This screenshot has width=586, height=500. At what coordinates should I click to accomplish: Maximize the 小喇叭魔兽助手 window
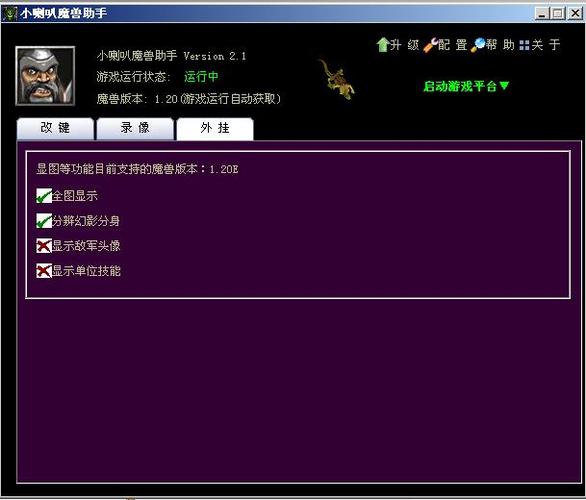pyautogui.click(x=558, y=14)
